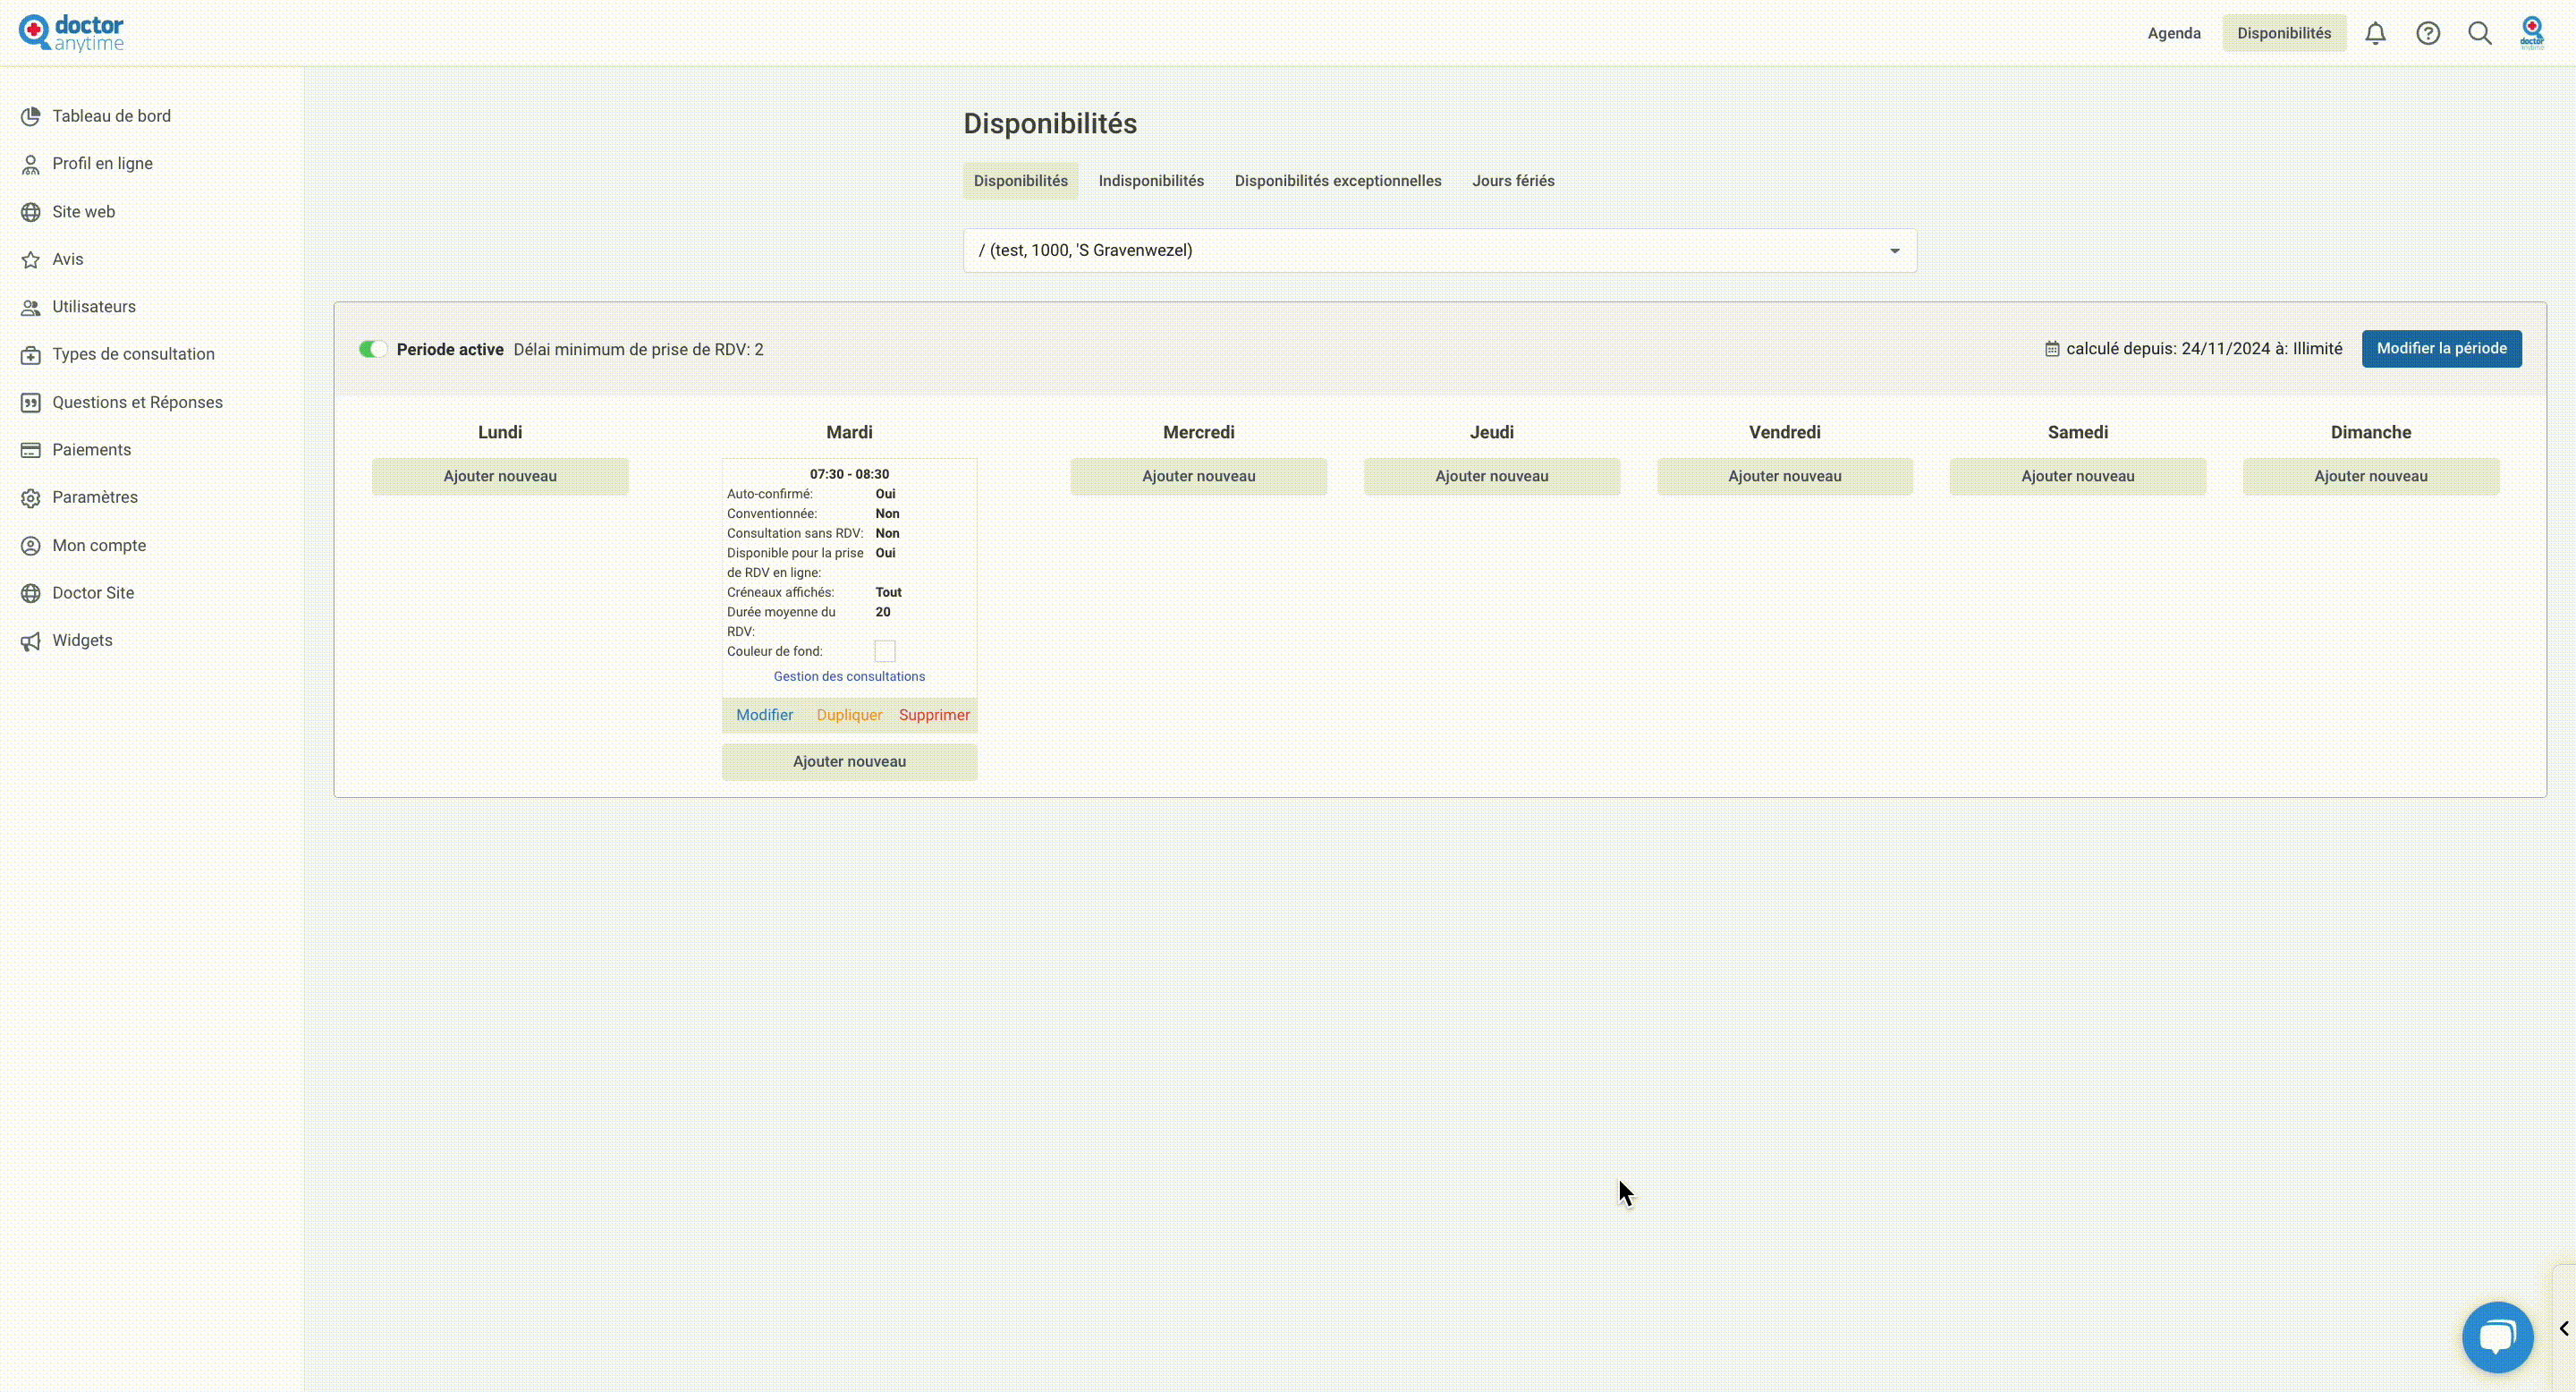Click the search magnifier icon

(2480, 33)
